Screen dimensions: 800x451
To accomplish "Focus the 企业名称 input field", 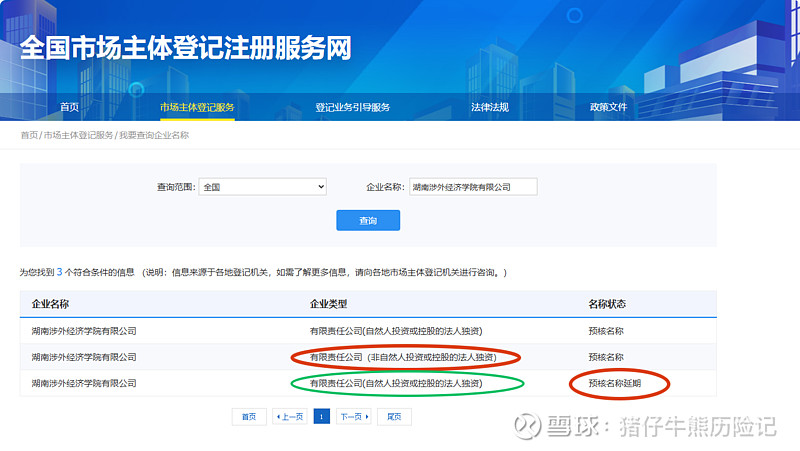I will click(x=473, y=187).
